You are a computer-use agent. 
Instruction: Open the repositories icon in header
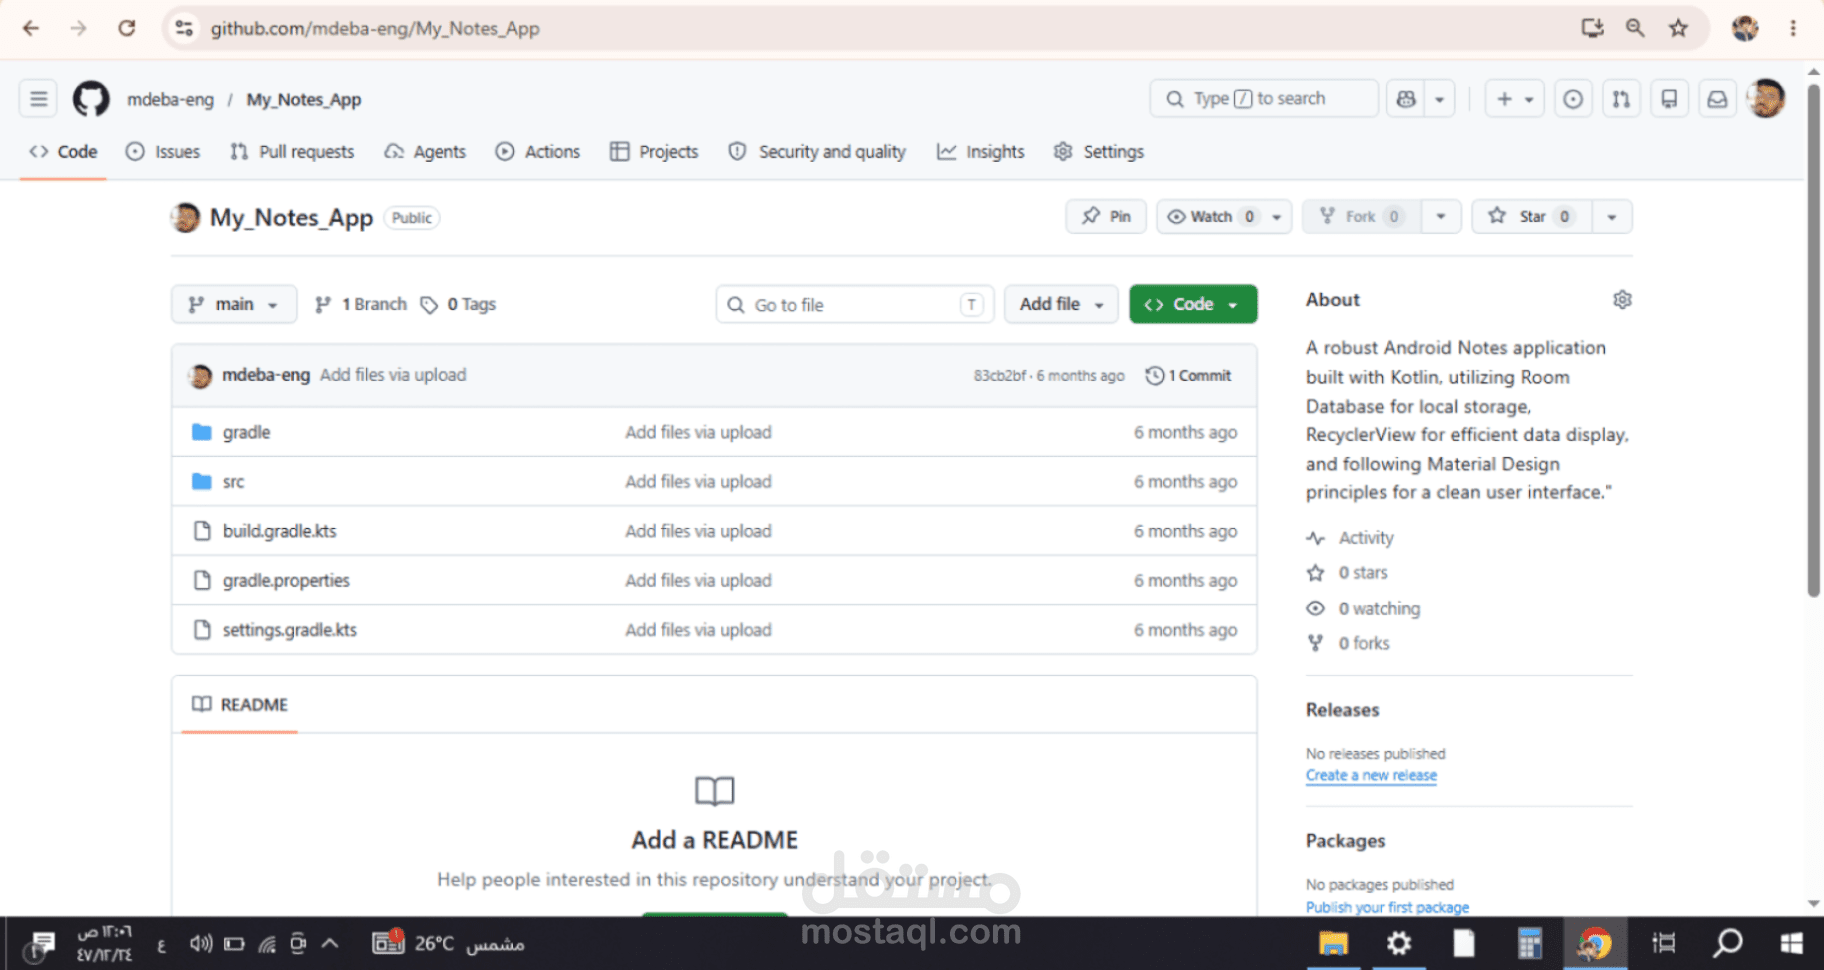coord(1669,99)
